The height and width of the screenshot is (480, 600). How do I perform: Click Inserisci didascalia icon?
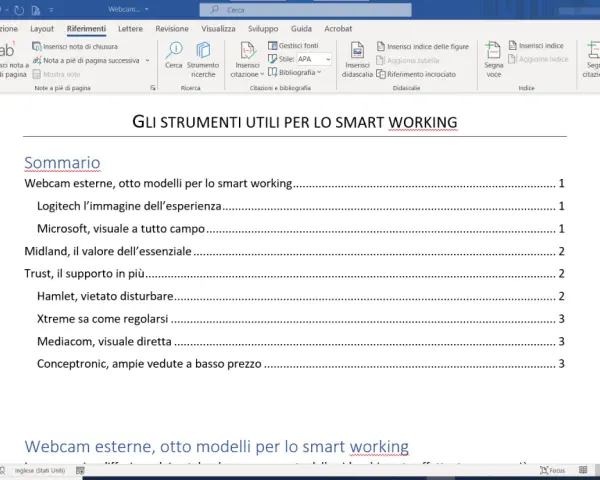(357, 50)
